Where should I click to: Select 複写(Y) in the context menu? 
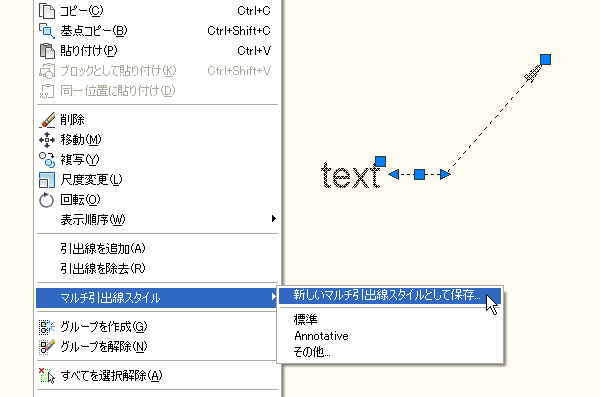pyautogui.click(x=157, y=160)
